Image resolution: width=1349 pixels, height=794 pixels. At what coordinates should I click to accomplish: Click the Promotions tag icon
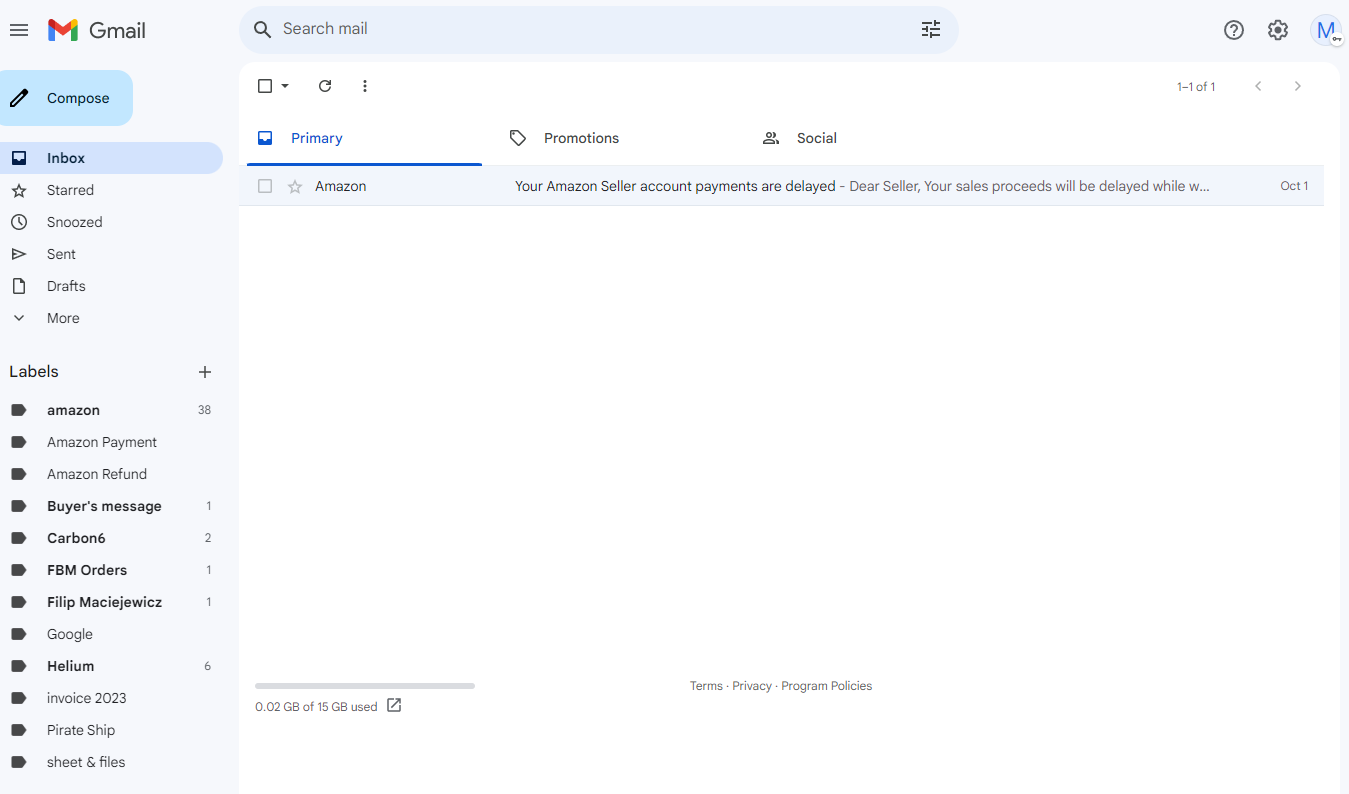518,138
